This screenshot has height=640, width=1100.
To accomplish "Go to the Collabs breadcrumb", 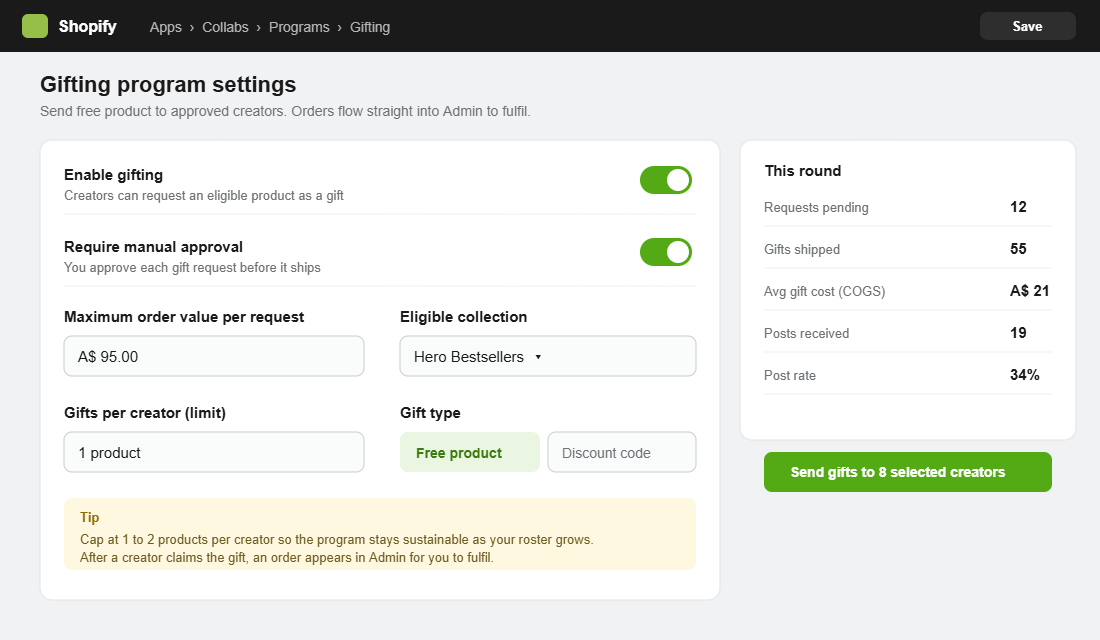I will [x=225, y=27].
